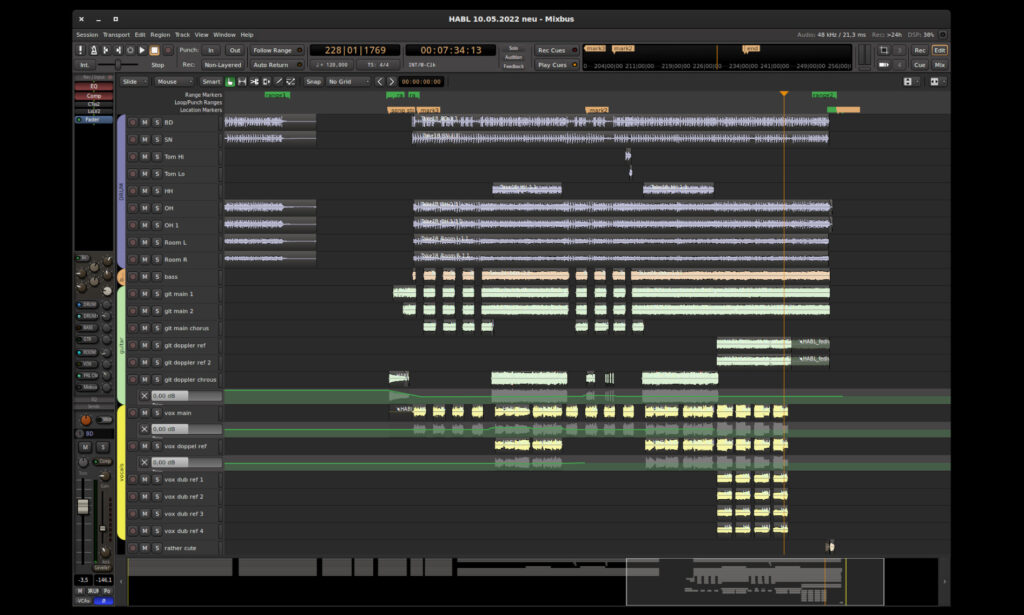This screenshot has height=615, width=1024.
Task: Select the Range tool icon
Action: [x=242, y=82]
